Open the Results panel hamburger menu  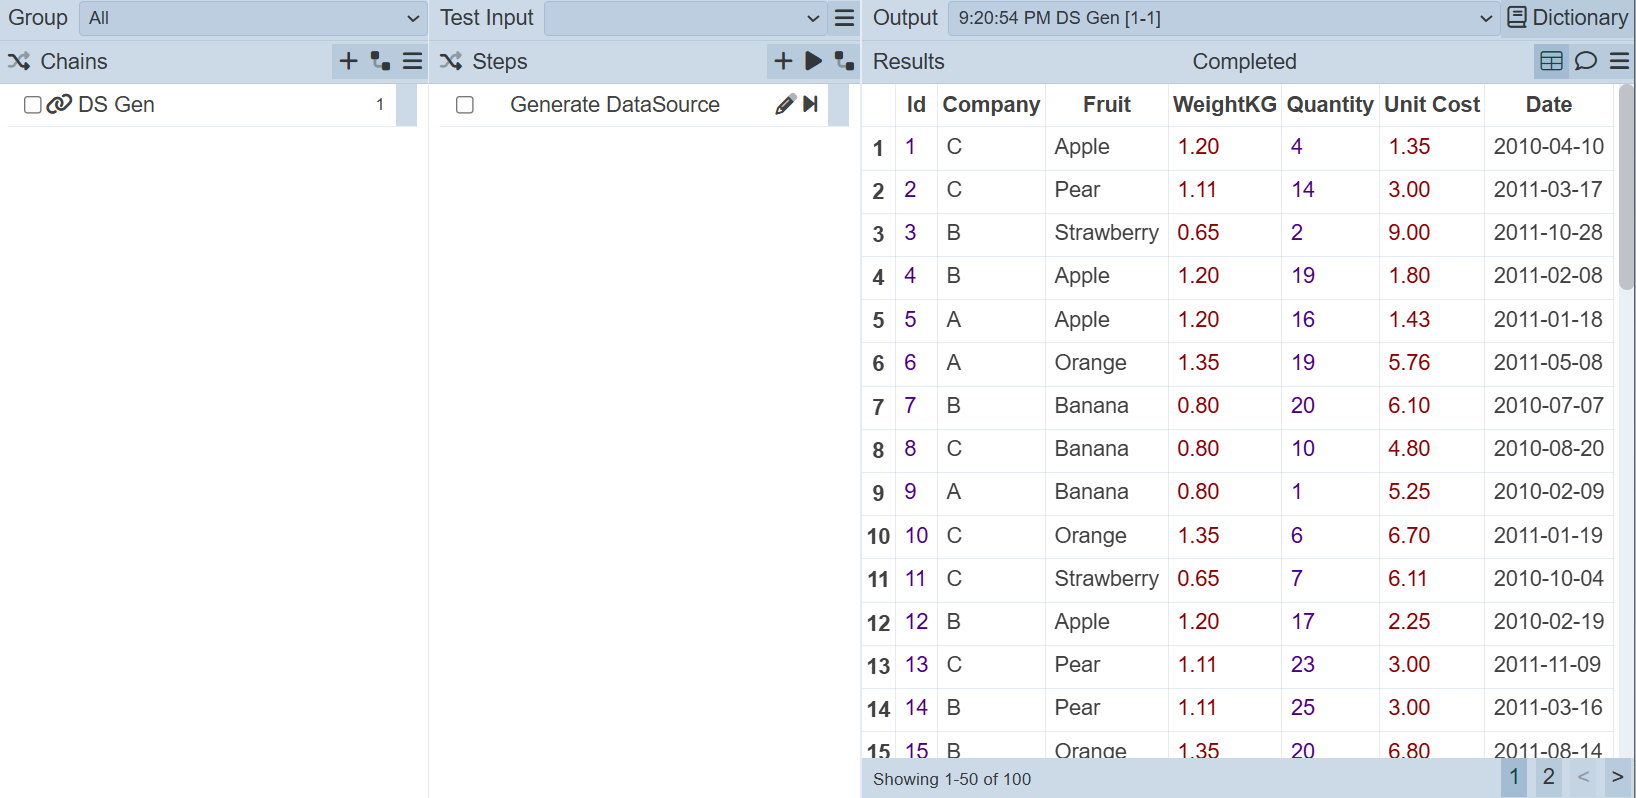tap(1619, 61)
